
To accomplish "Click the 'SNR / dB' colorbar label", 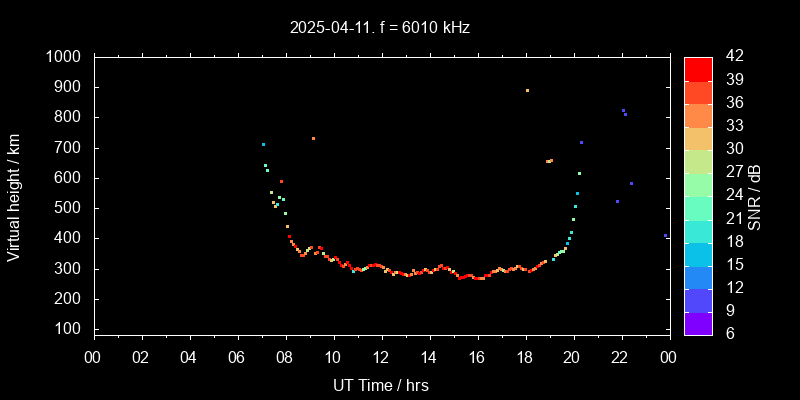I will pos(756,196).
